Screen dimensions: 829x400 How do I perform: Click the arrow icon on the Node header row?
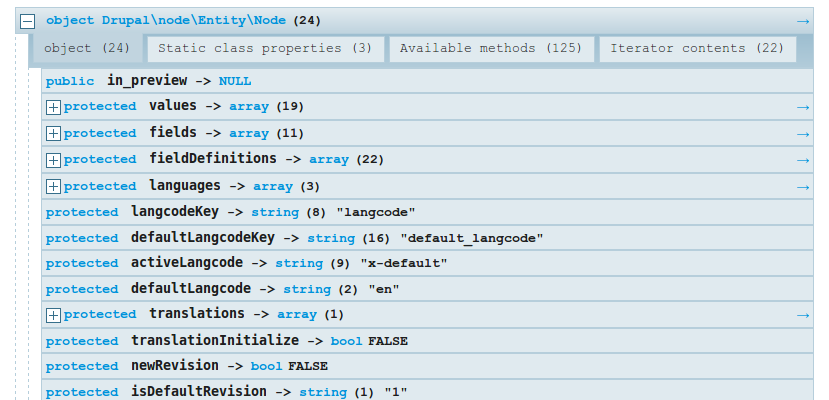point(803,21)
